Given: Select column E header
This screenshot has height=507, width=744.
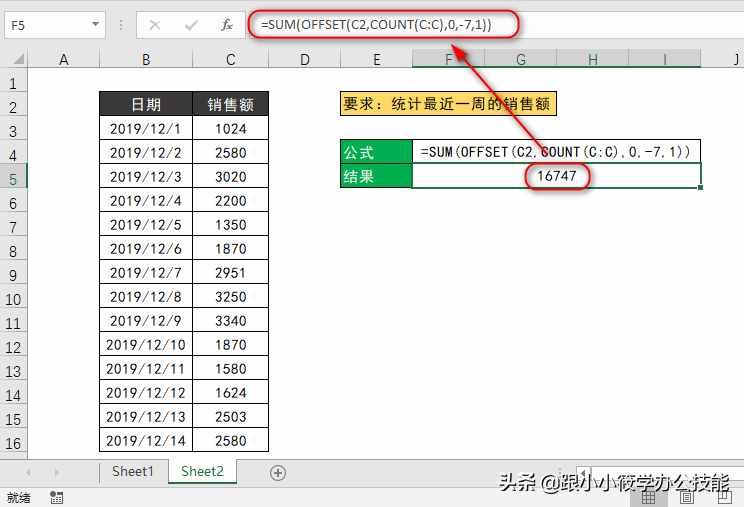Looking at the screenshot, I should [376, 59].
